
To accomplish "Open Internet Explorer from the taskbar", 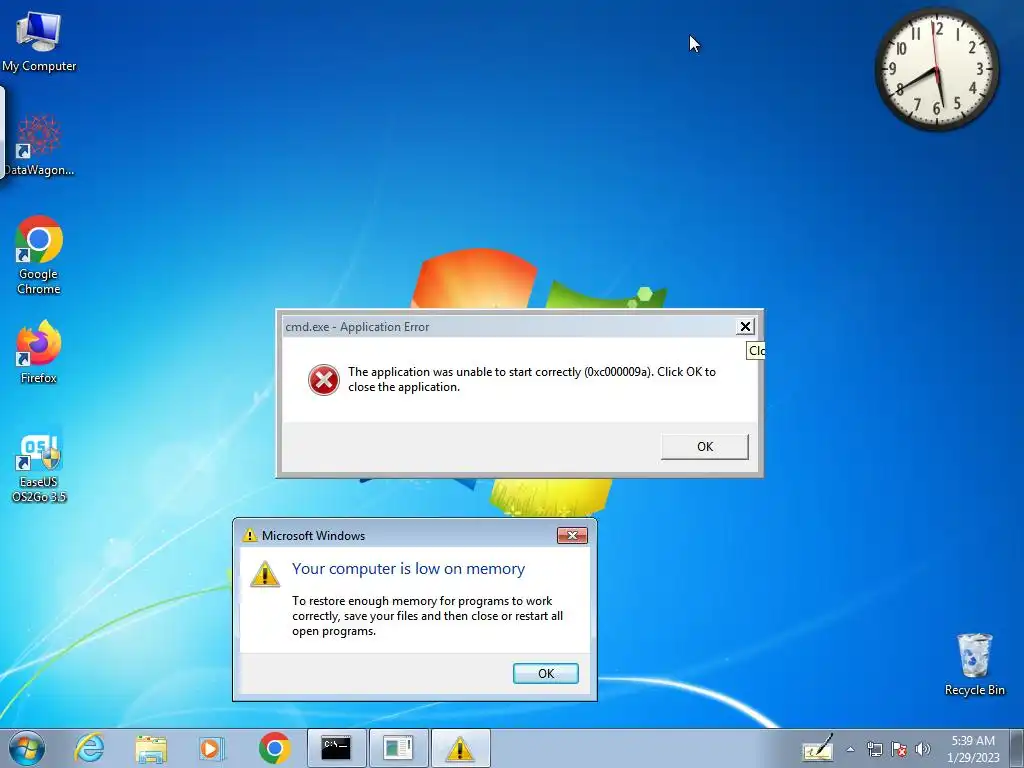I will click(x=89, y=748).
